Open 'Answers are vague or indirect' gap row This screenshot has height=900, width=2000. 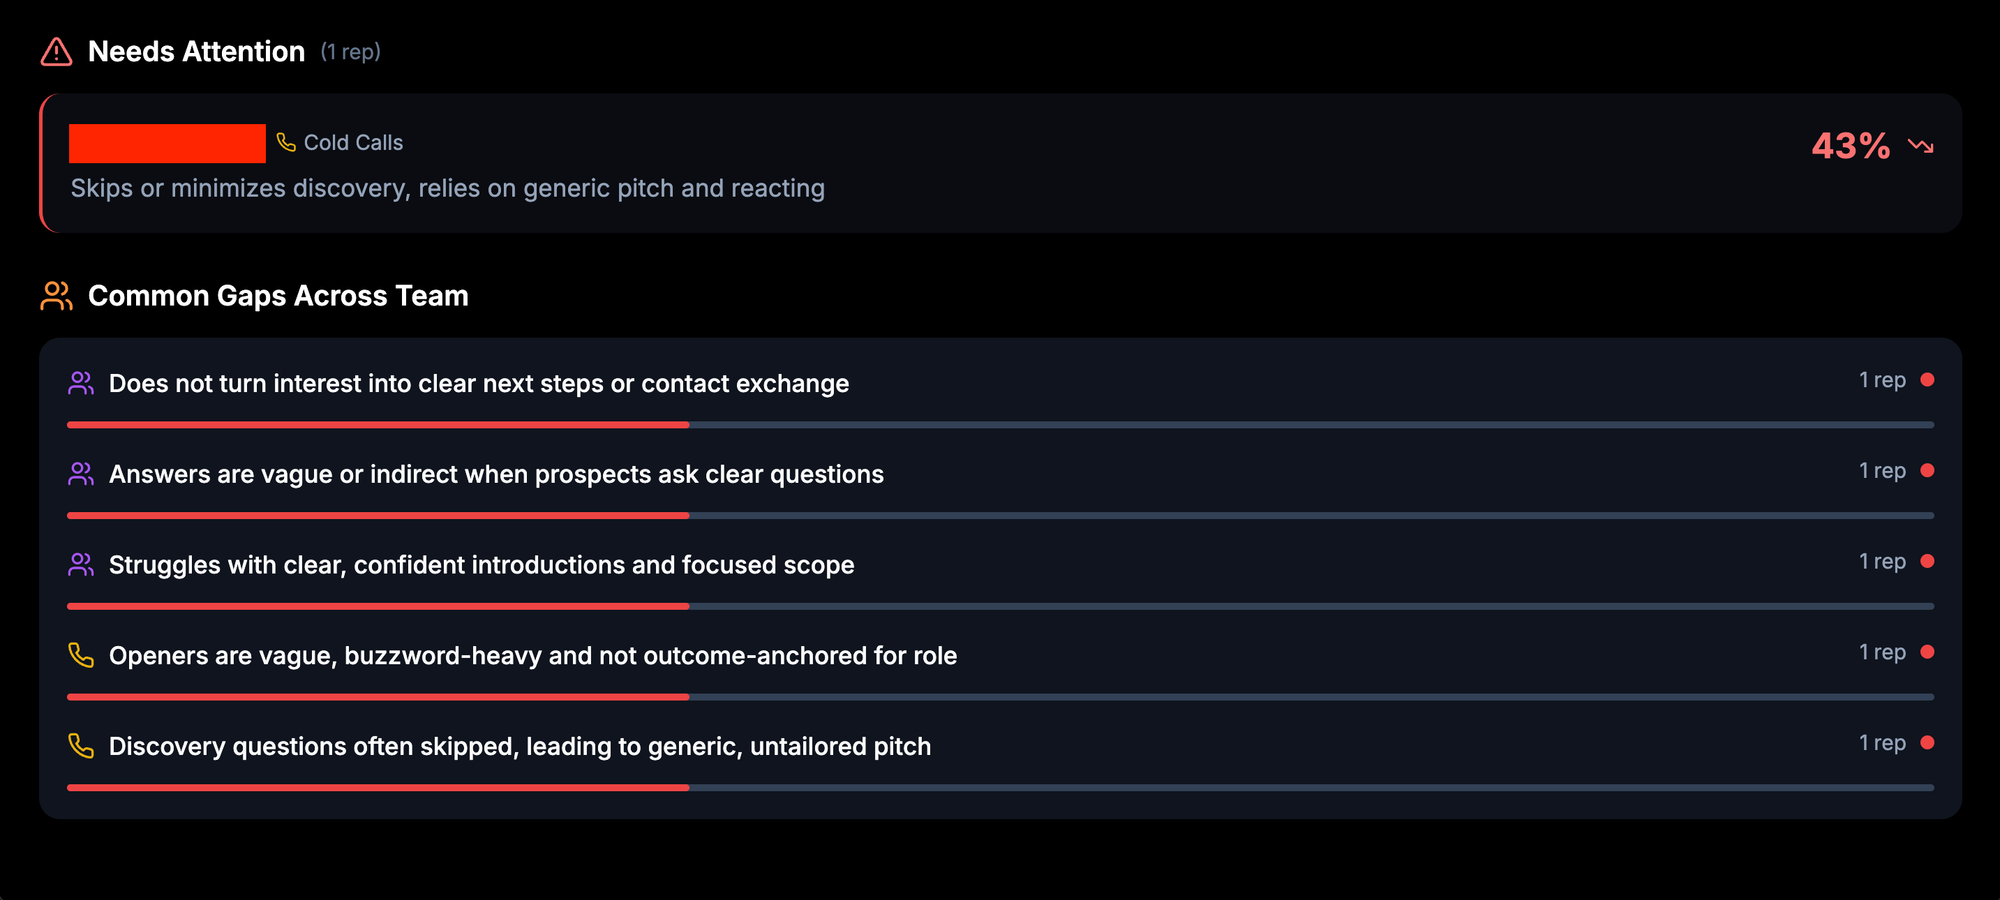point(496,474)
